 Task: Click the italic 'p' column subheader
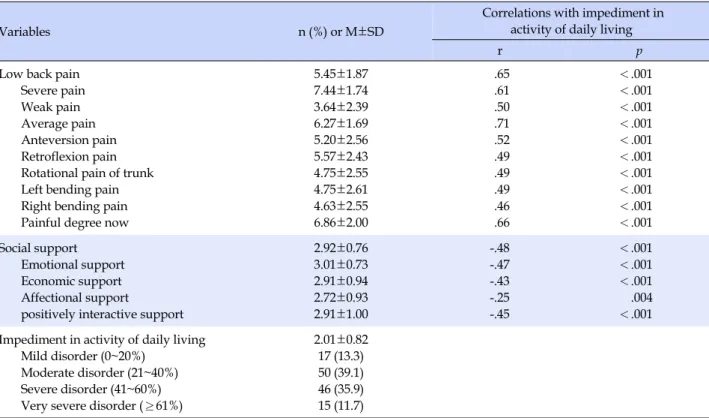pos(639,52)
